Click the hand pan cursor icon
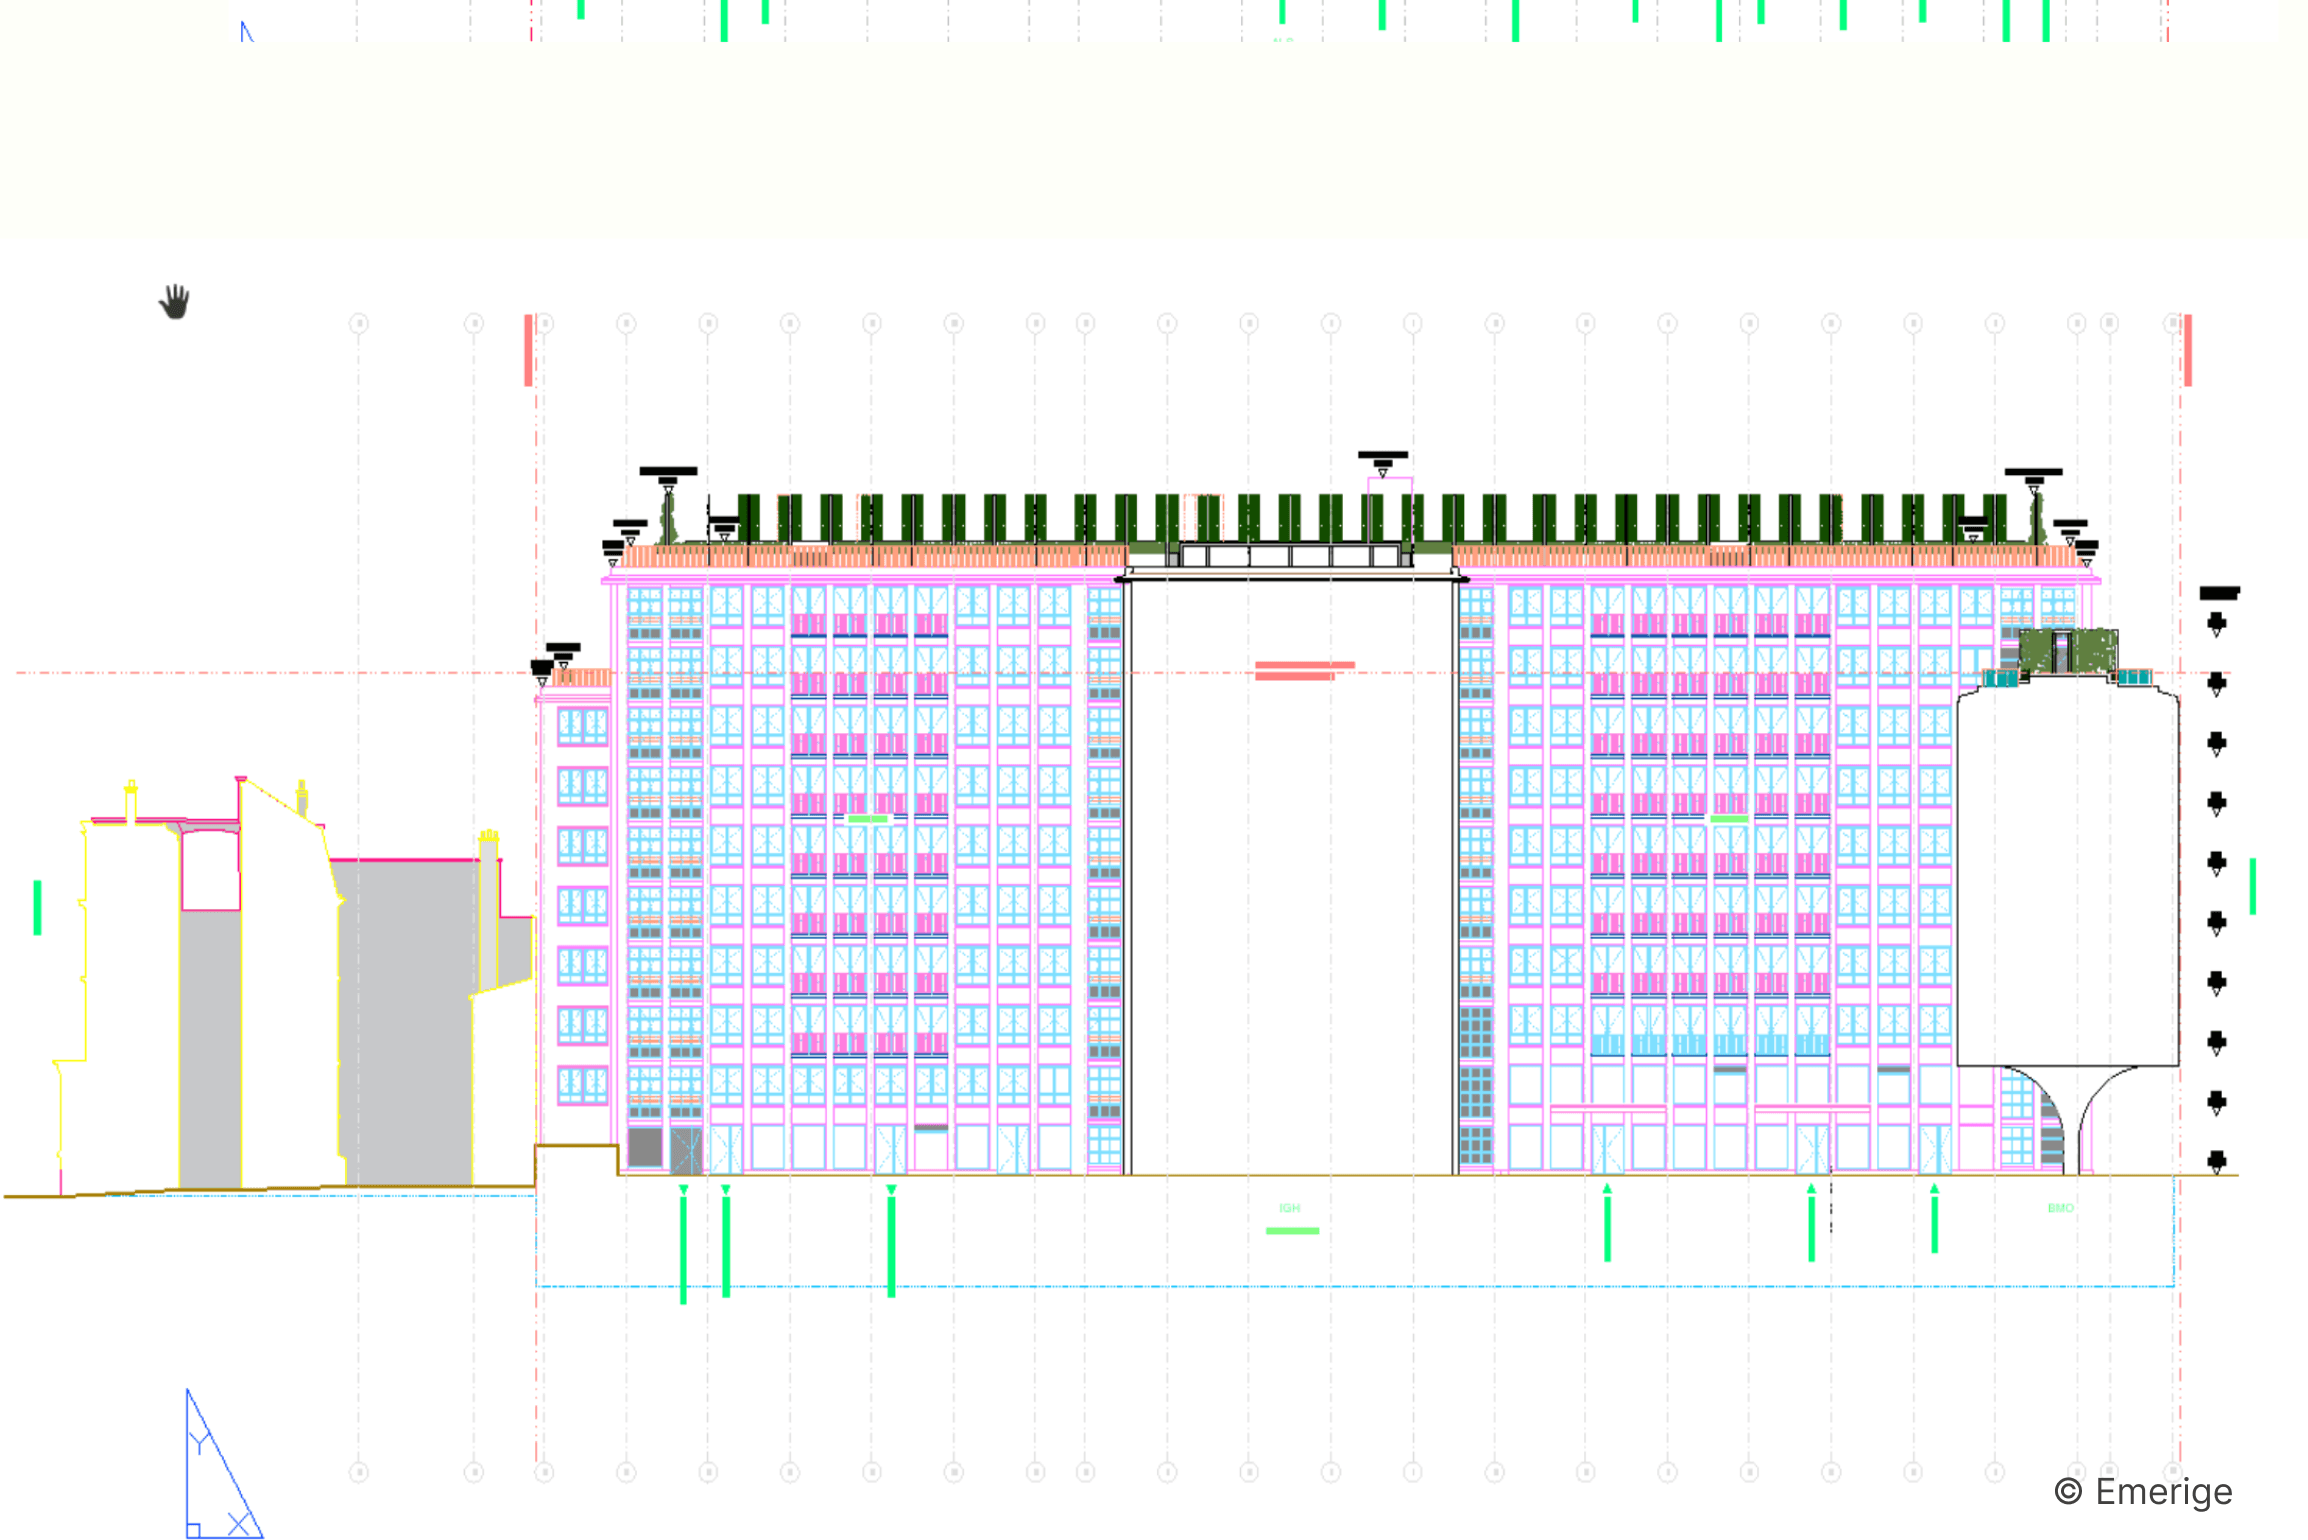 coord(175,301)
